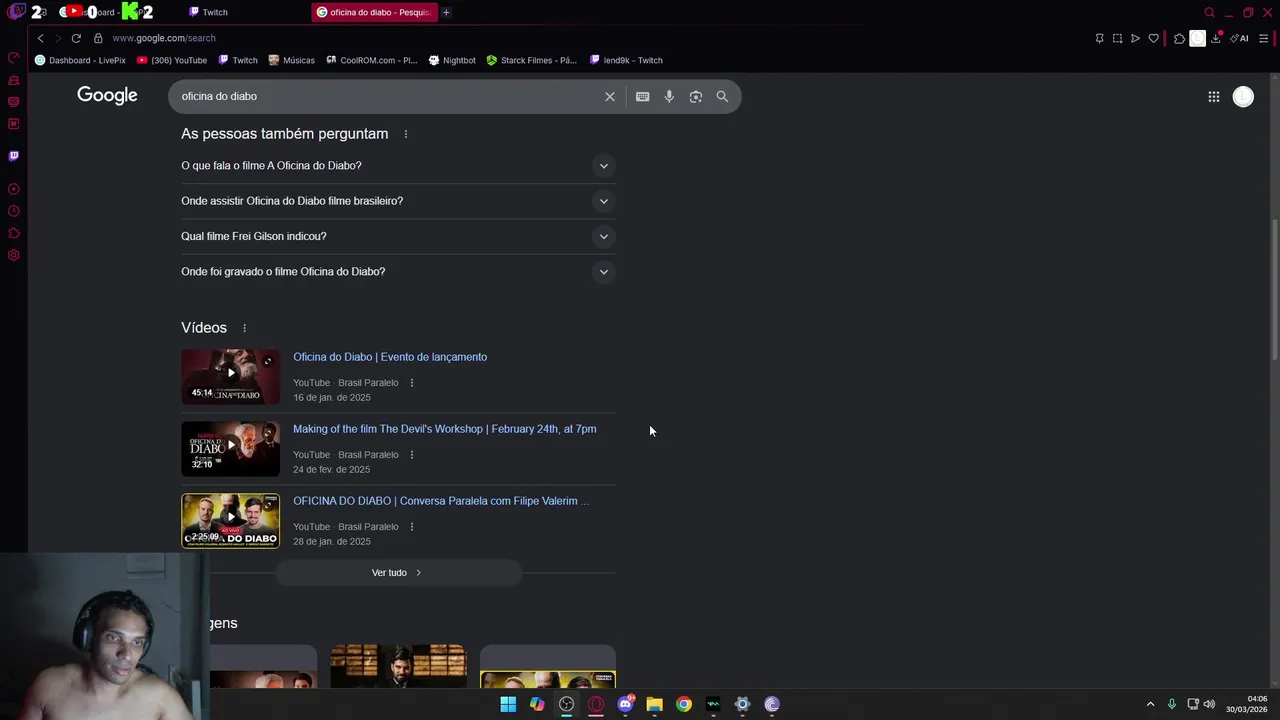1280x720 pixels.
Task: Open 'OFICINA DO DIABO | Conversa Paralela' link
Action: [441, 501]
